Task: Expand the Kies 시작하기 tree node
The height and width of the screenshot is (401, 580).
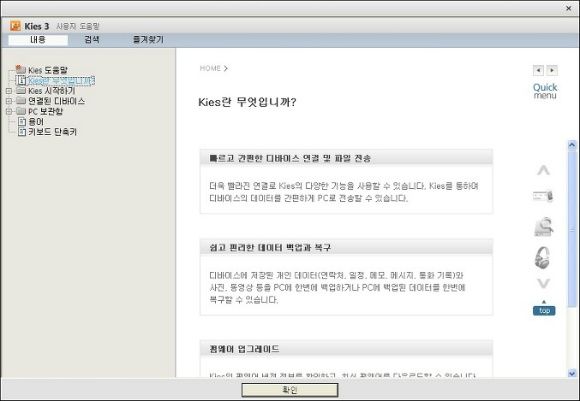Action: point(9,91)
